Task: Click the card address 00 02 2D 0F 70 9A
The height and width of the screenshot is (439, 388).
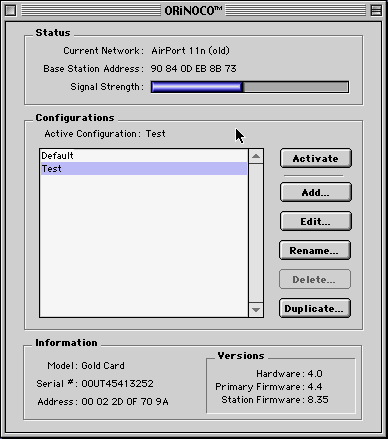Action: pyautogui.click(x=125, y=402)
